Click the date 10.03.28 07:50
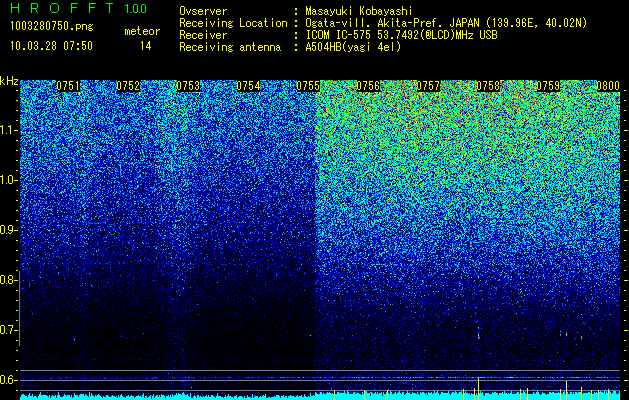The height and width of the screenshot is (400, 629). (51, 46)
